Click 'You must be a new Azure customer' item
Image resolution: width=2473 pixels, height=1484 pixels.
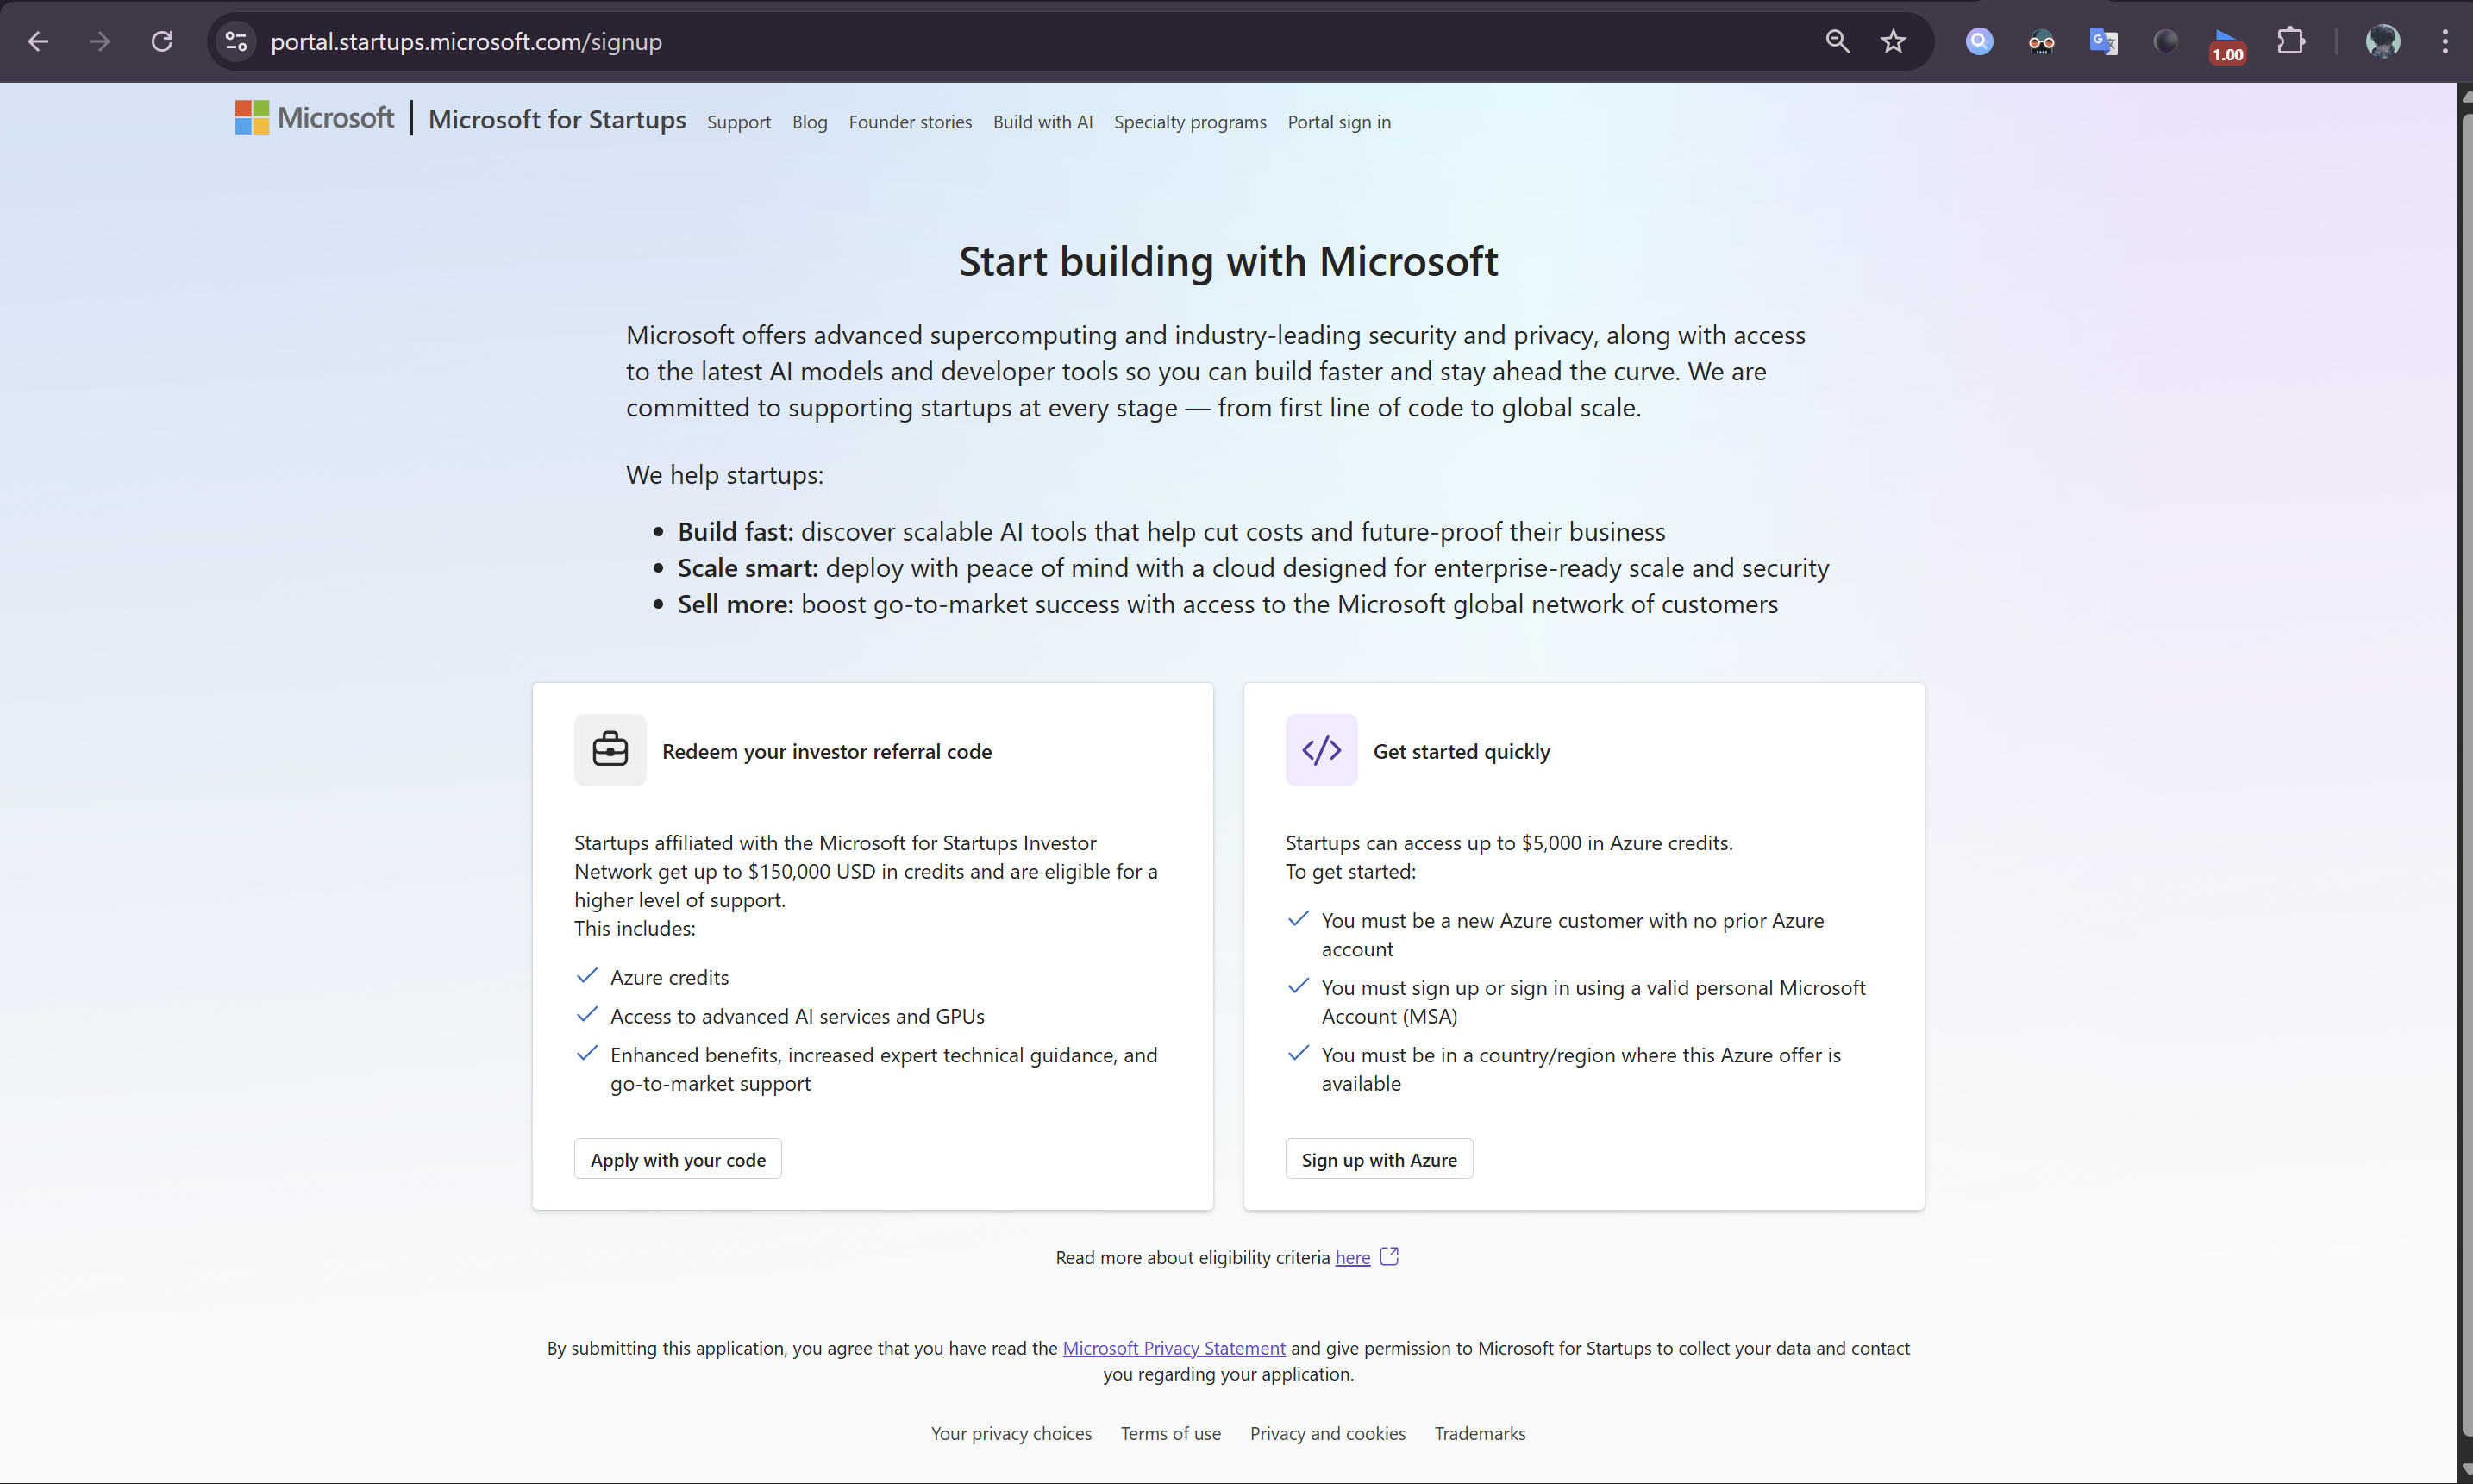point(1572,934)
